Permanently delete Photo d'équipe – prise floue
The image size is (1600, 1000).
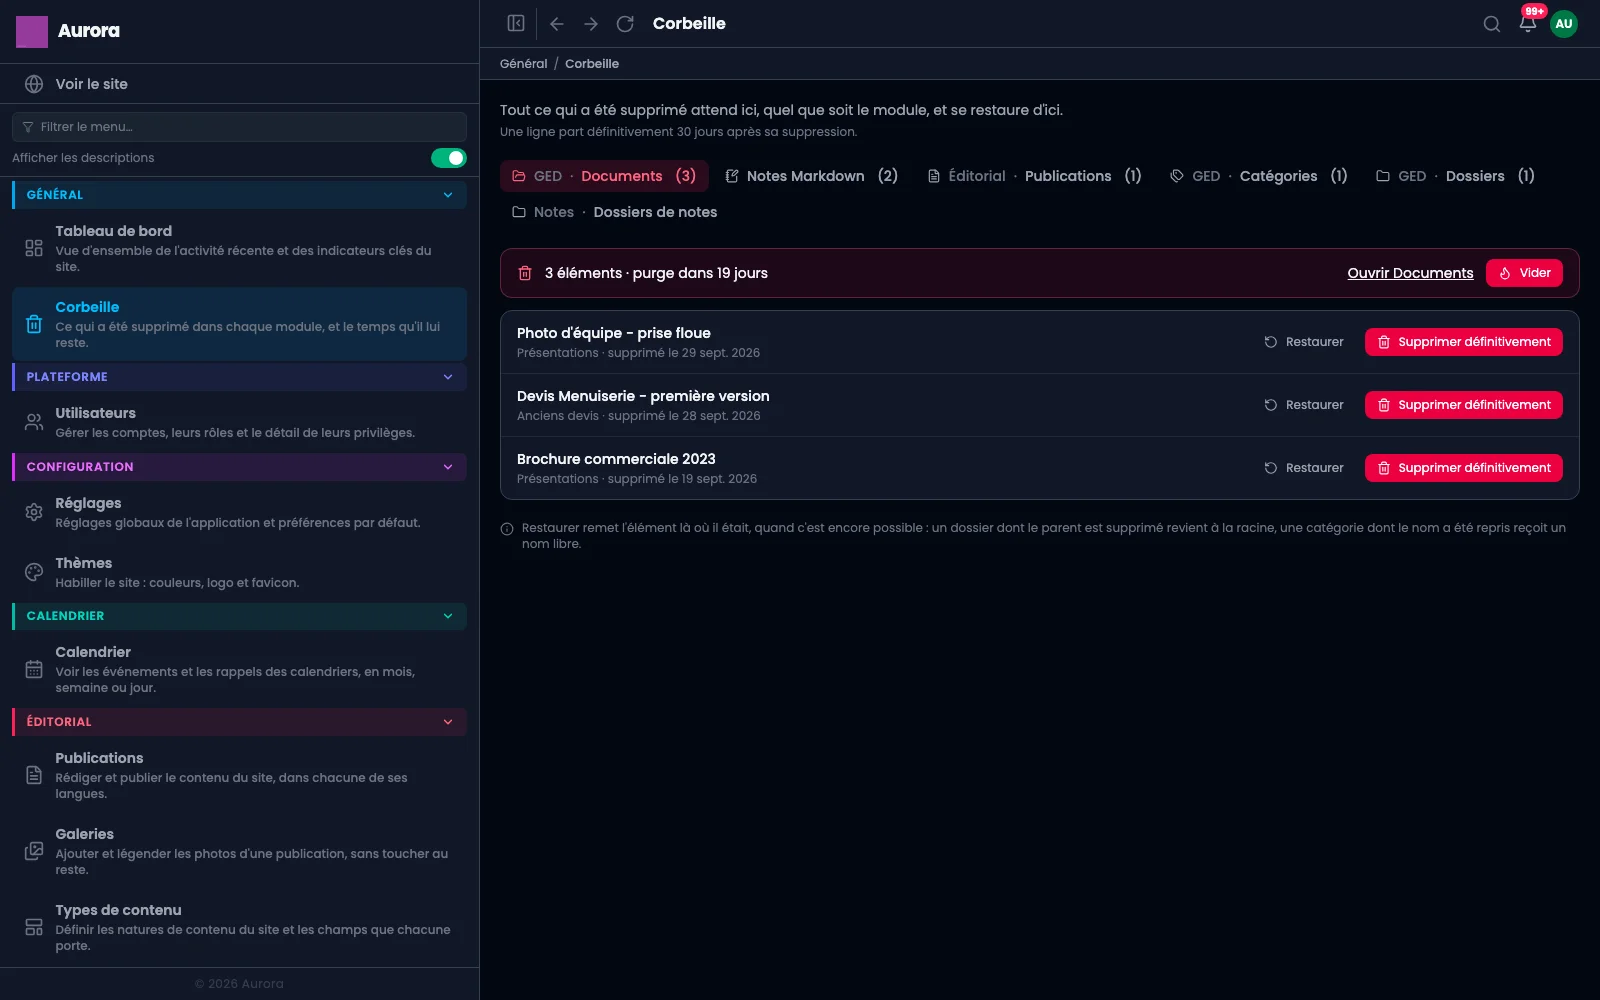pyautogui.click(x=1464, y=342)
